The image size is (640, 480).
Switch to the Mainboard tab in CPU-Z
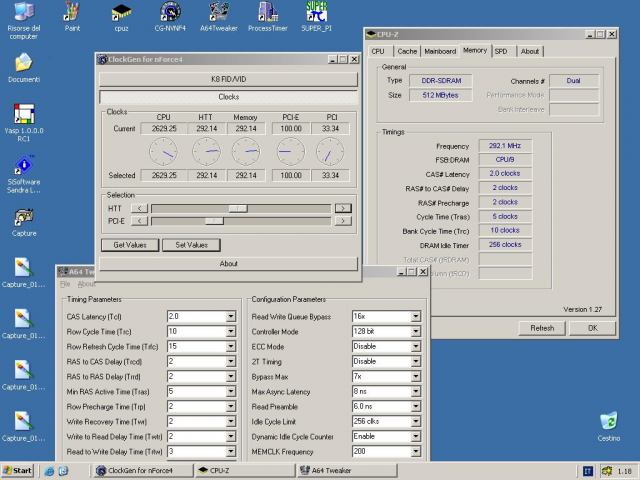[x=440, y=51]
